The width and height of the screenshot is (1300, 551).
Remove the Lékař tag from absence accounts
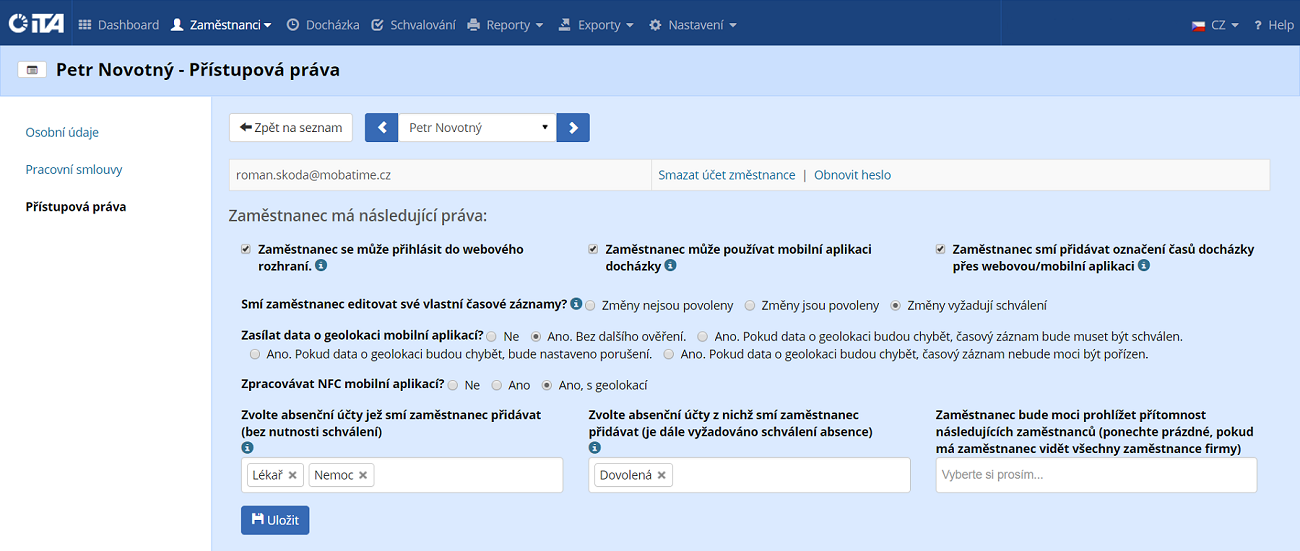[x=293, y=476]
